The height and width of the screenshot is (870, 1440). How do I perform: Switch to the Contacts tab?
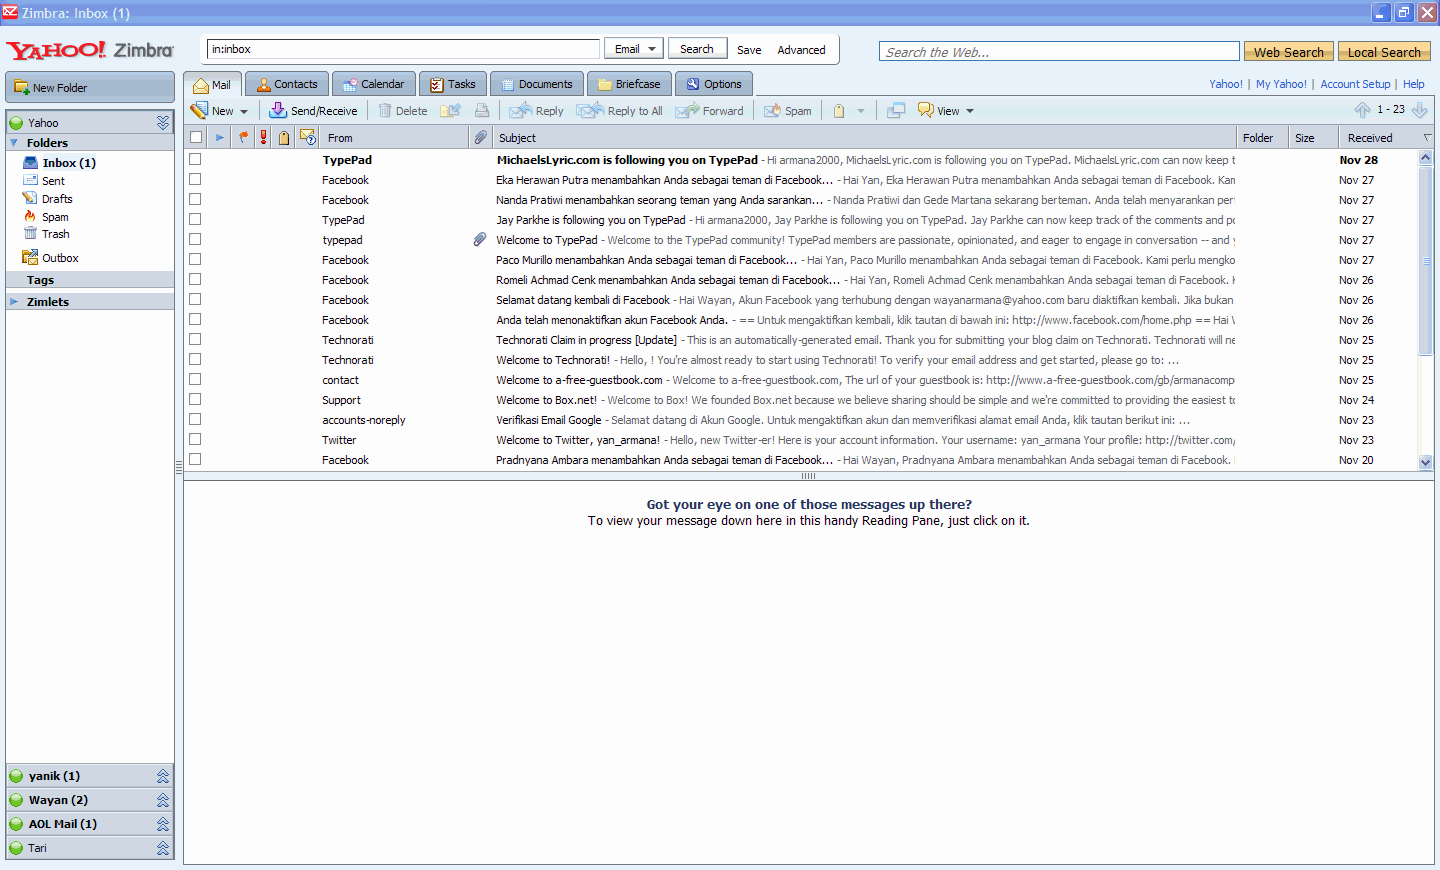click(x=287, y=84)
